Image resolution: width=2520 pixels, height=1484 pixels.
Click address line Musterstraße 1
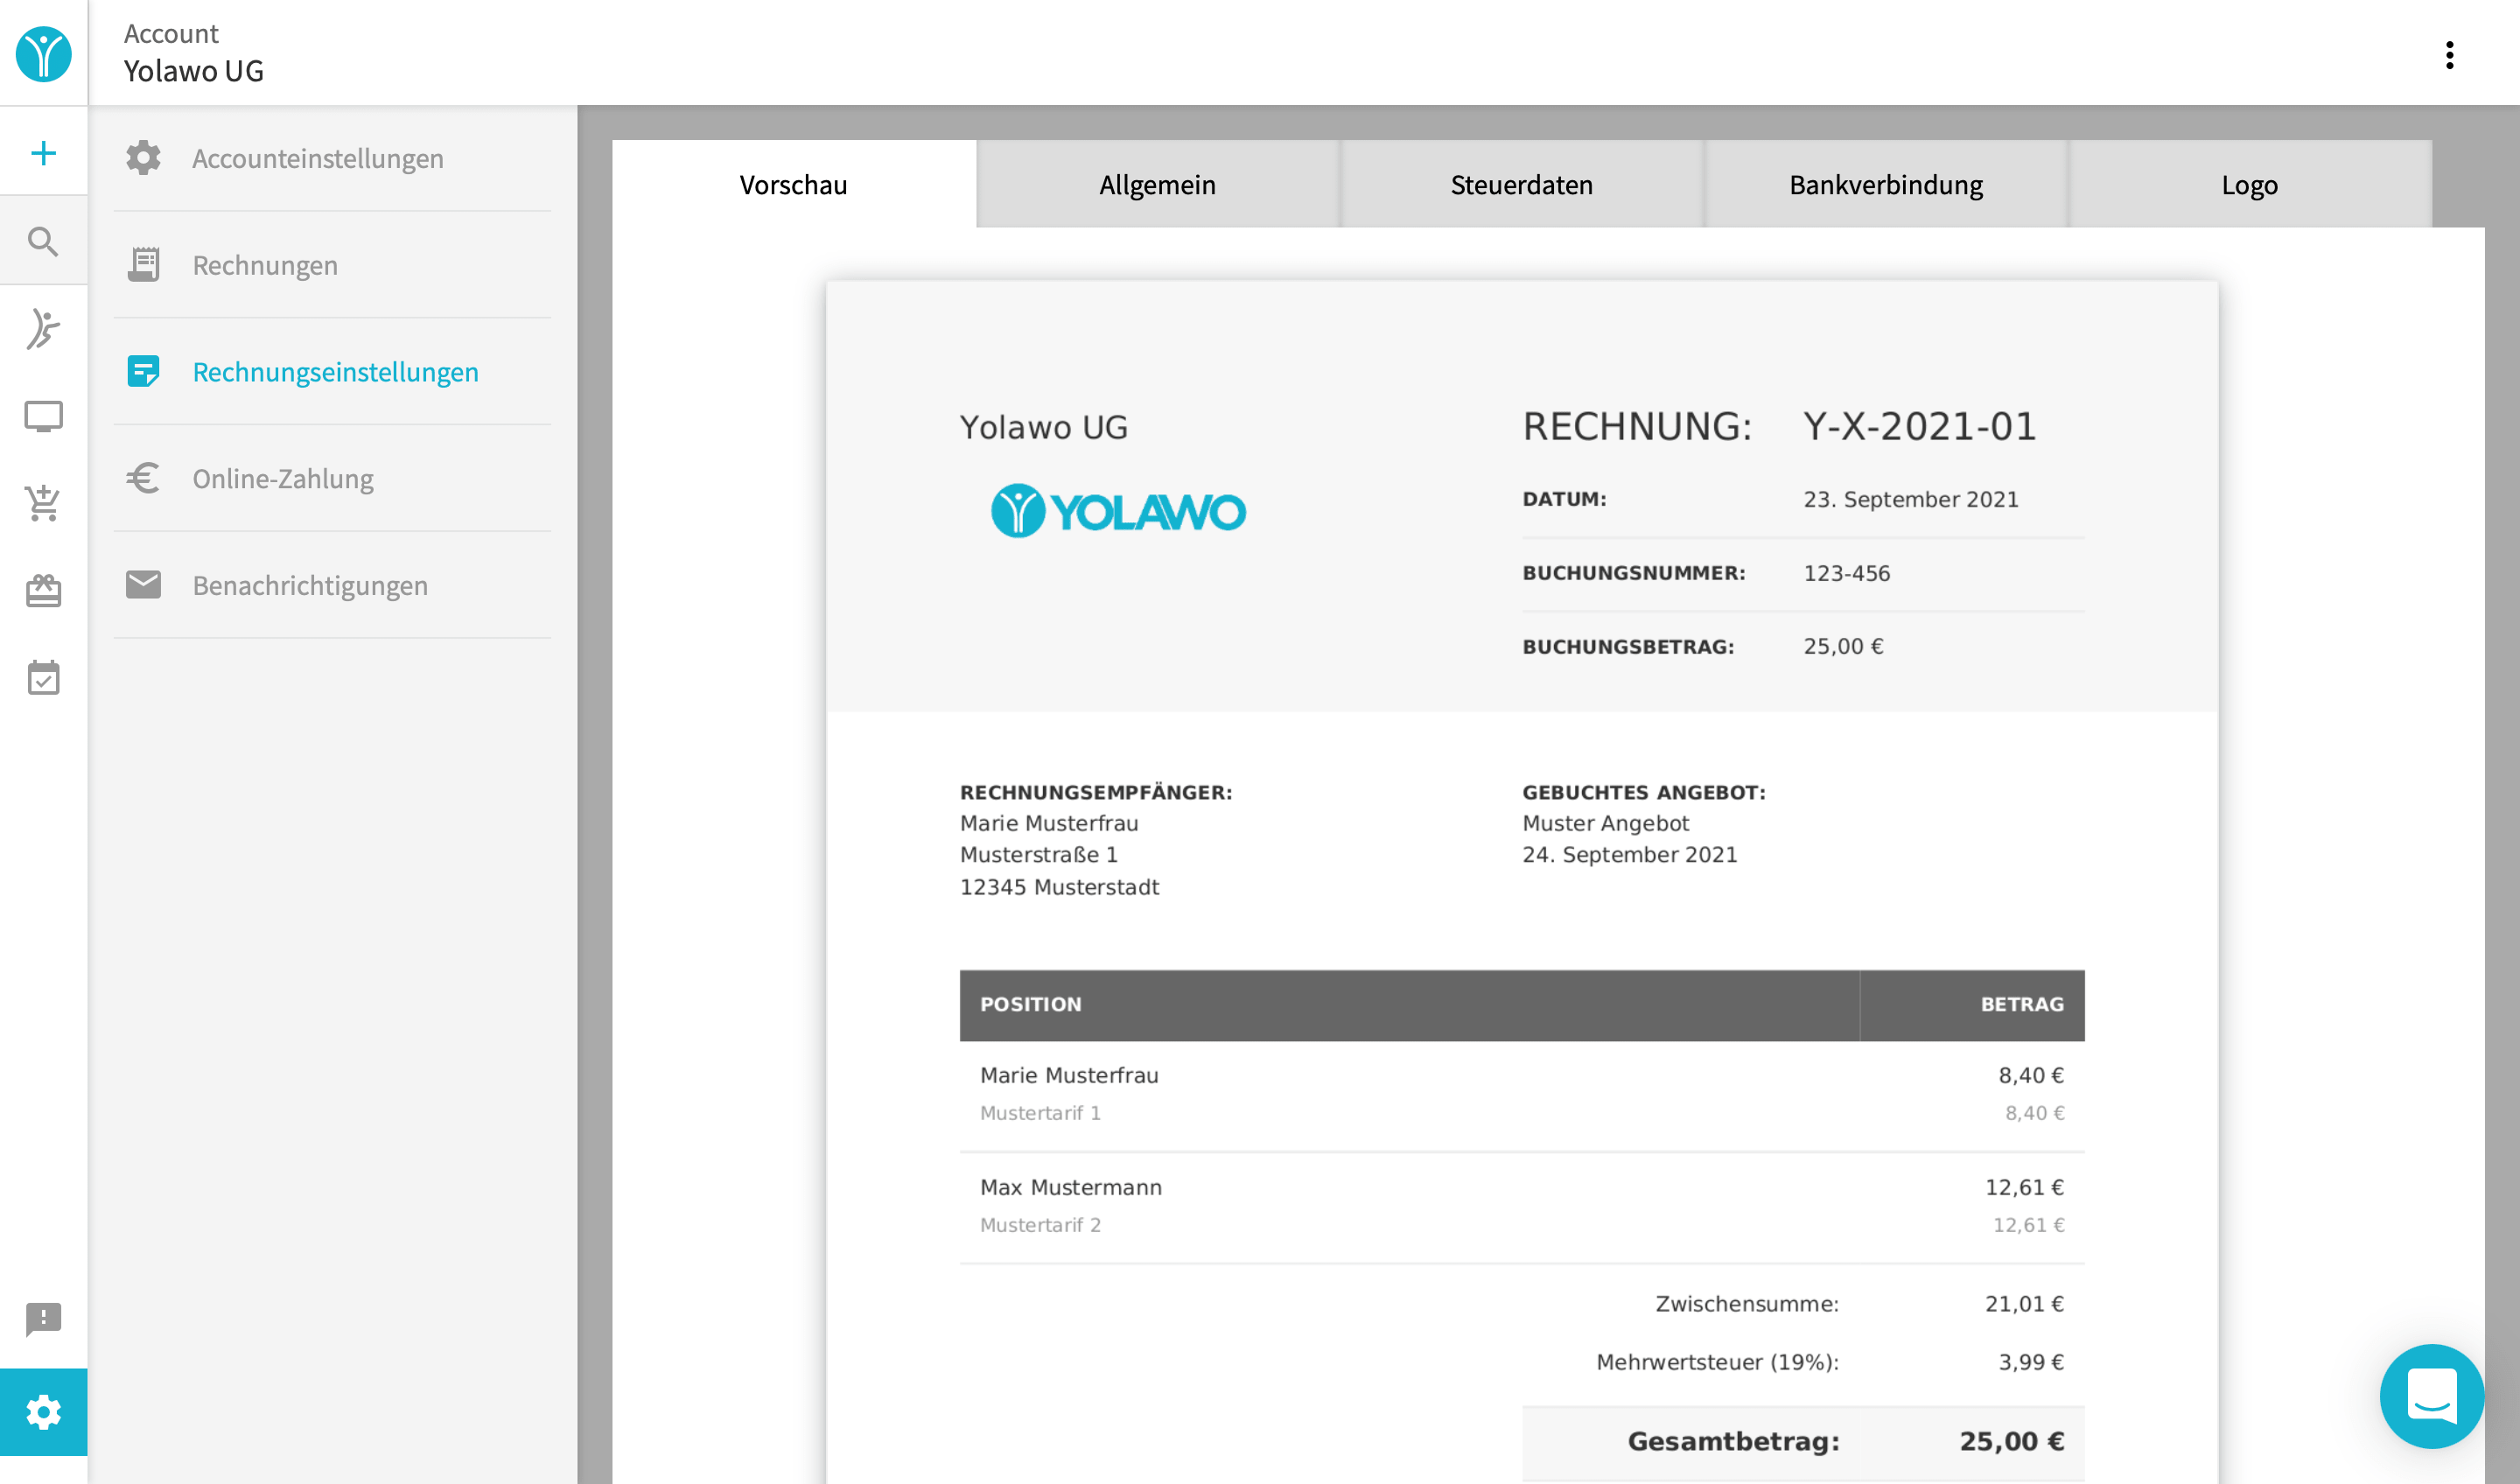[1039, 855]
